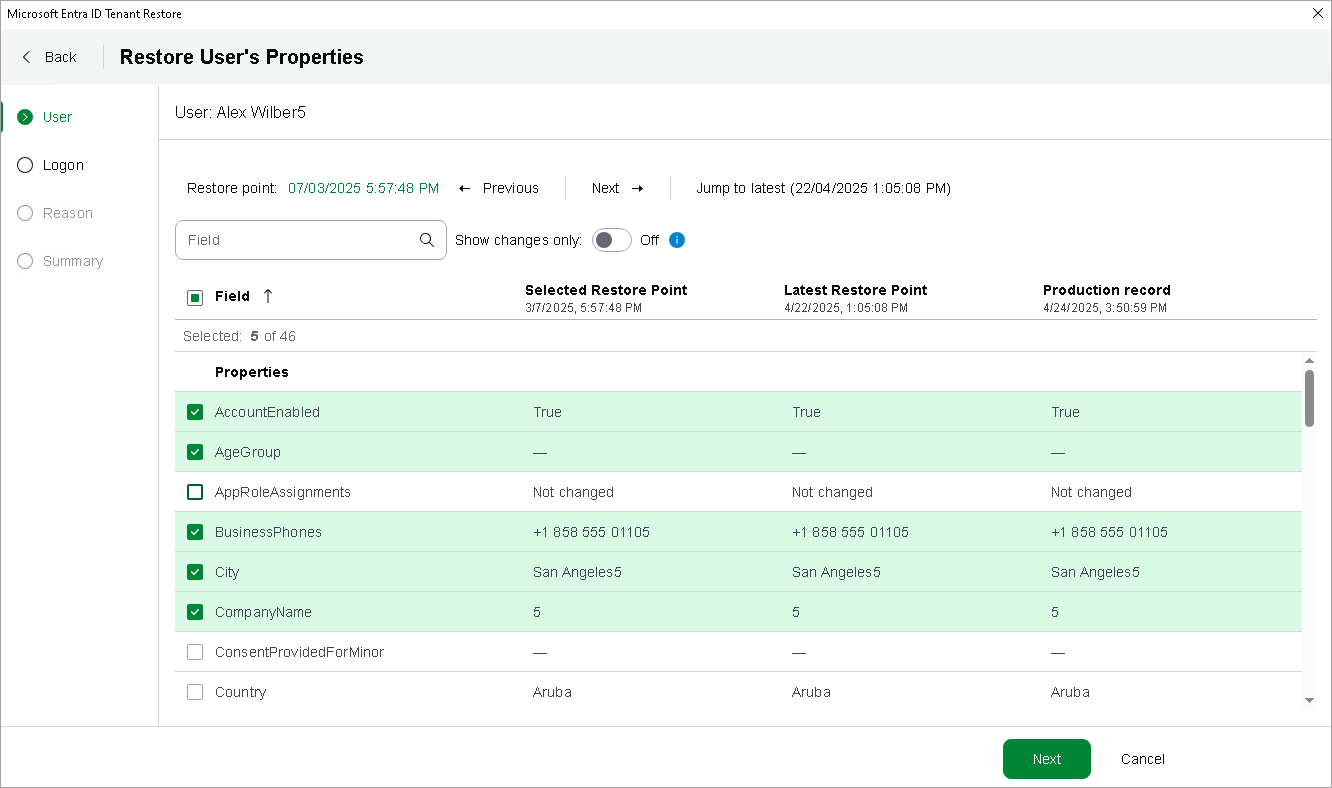Click the search magnifier icon
This screenshot has height=788, width=1332.
(427, 240)
